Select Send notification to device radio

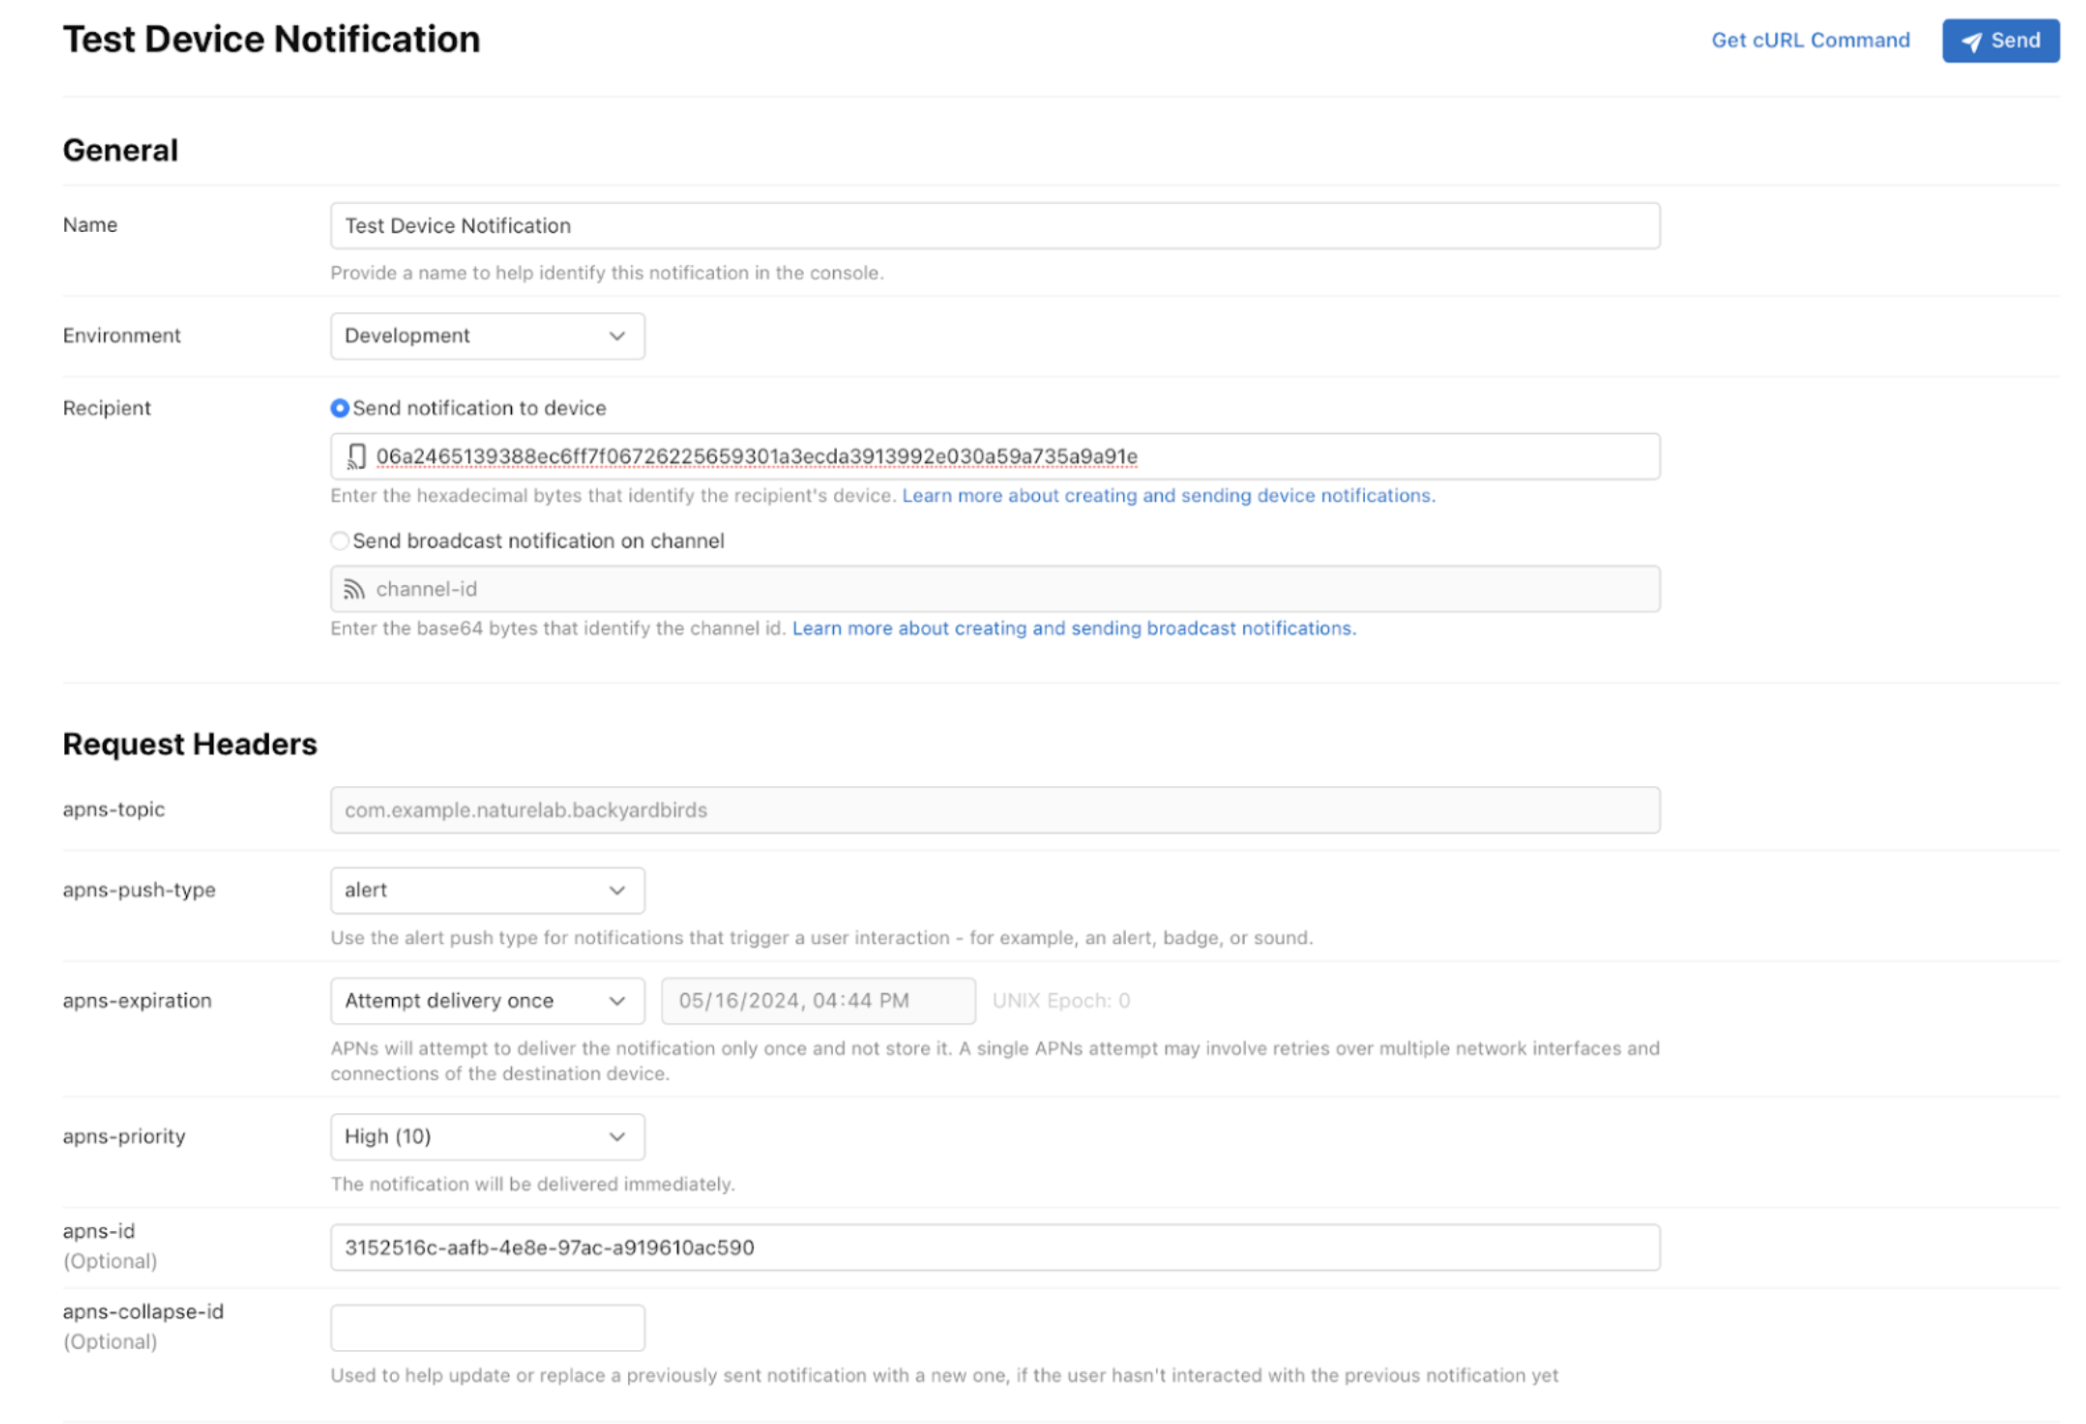[340, 408]
